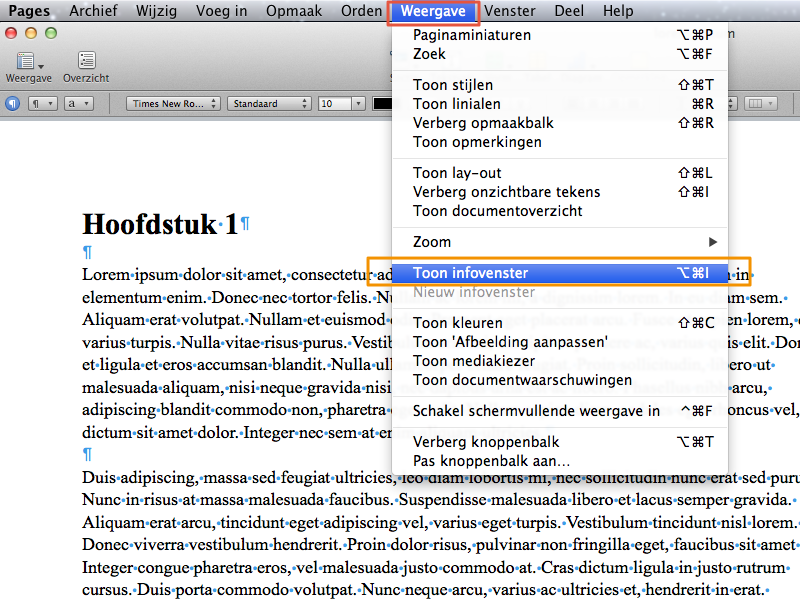This screenshot has height=600, width=800.
Task: Select Toon linialen
Action: tap(560, 104)
